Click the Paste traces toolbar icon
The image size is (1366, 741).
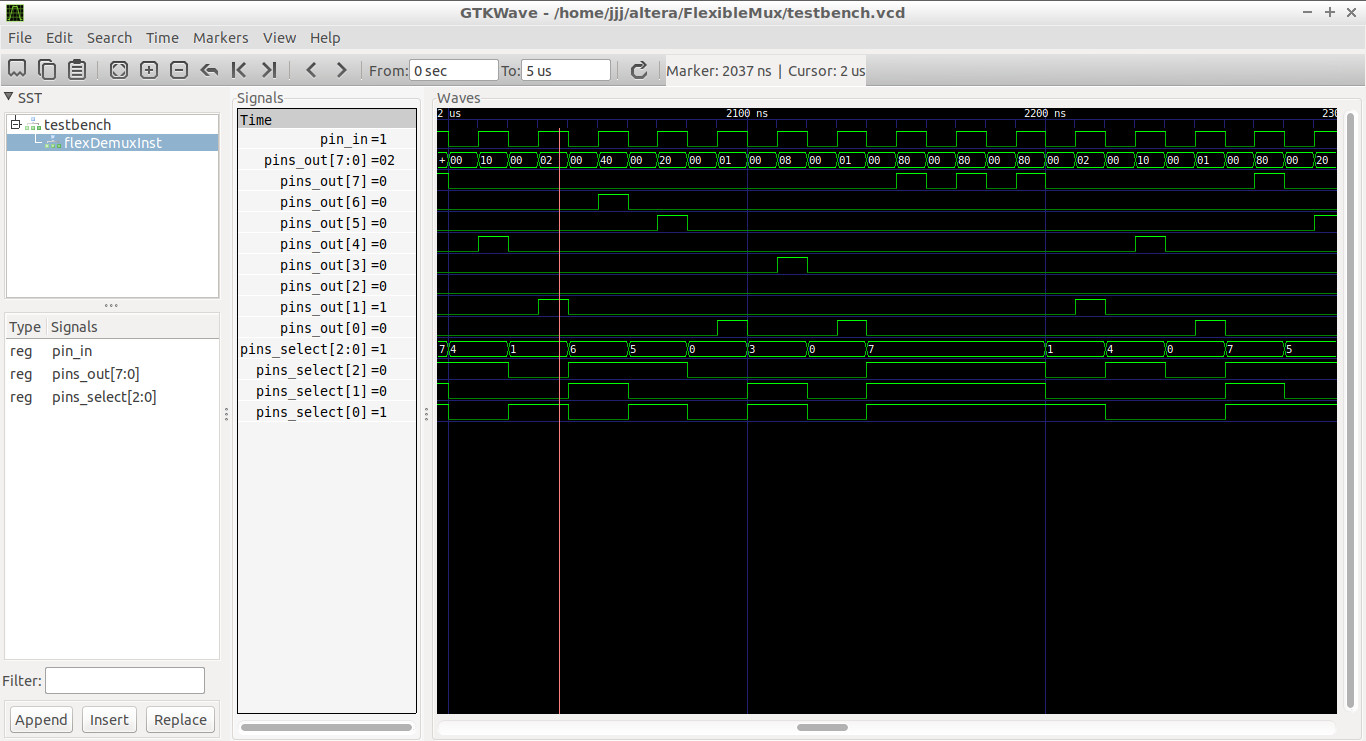(x=77, y=70)
